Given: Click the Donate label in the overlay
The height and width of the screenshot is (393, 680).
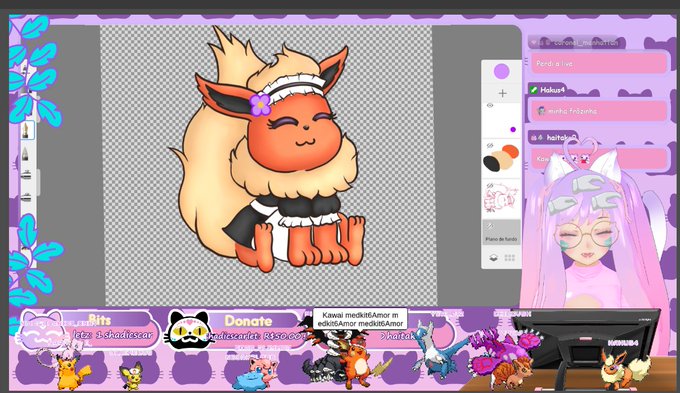Looking at the screenshot, I should tap(248, 321).
